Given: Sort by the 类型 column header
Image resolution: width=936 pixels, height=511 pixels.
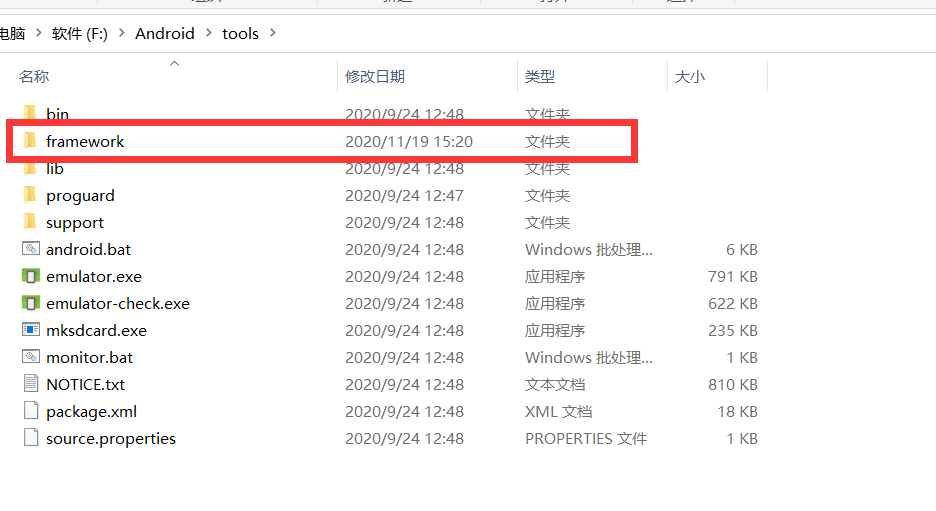Looking at the screenshot, I should click(x=540, y=76).
